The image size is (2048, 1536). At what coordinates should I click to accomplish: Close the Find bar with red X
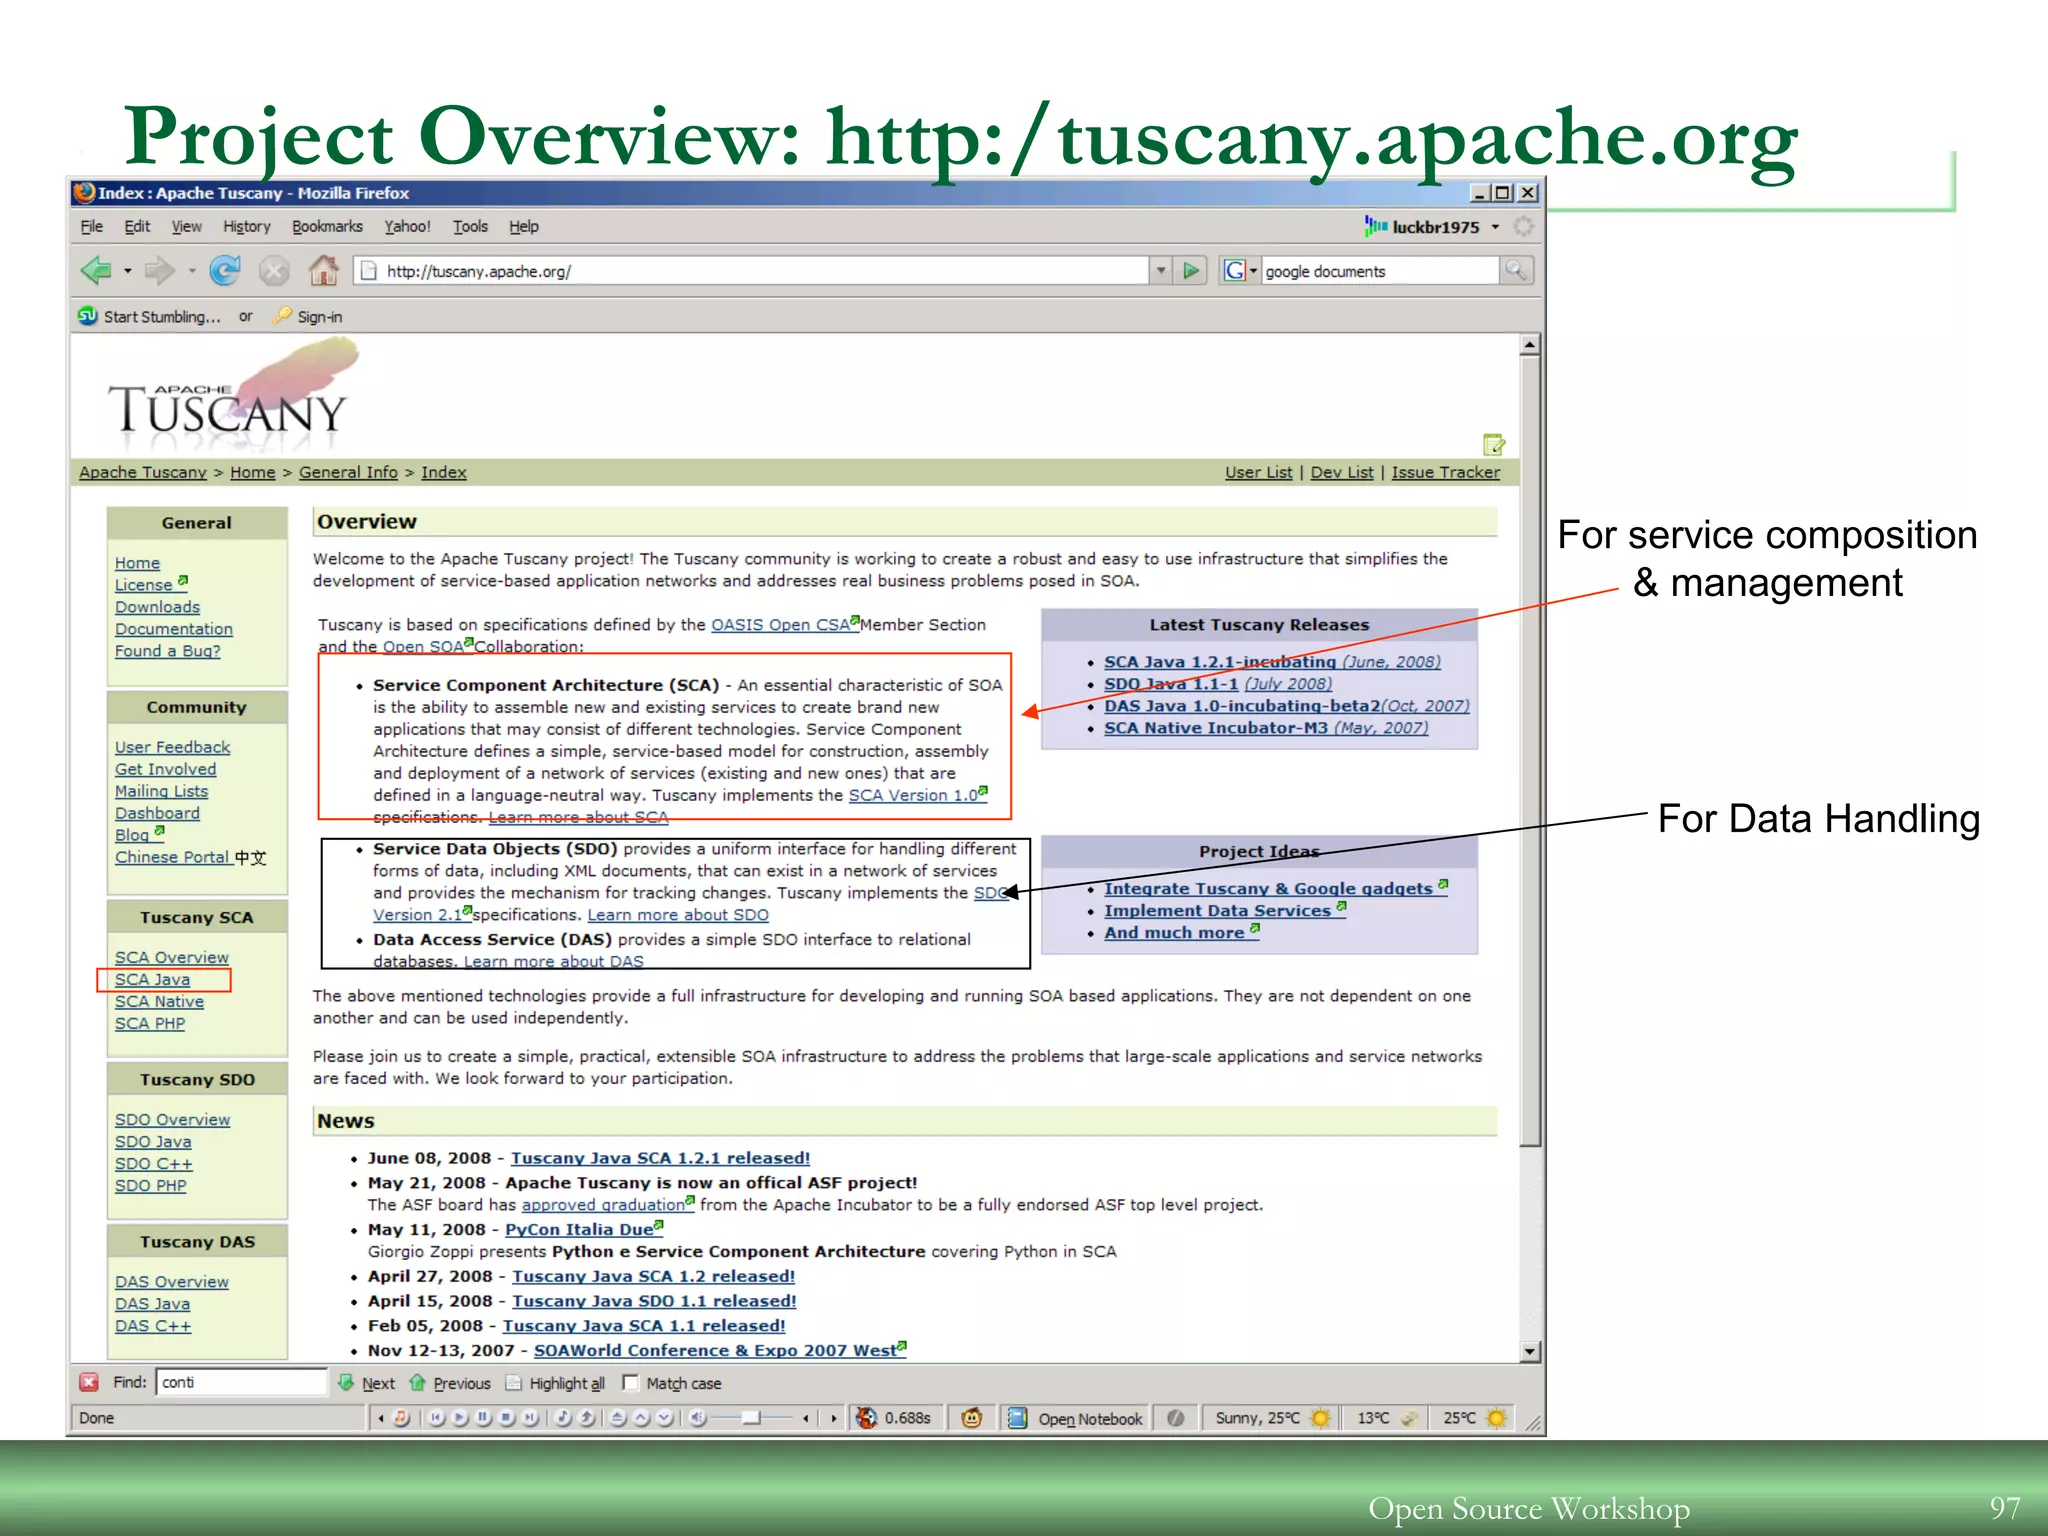(89, 1382)
